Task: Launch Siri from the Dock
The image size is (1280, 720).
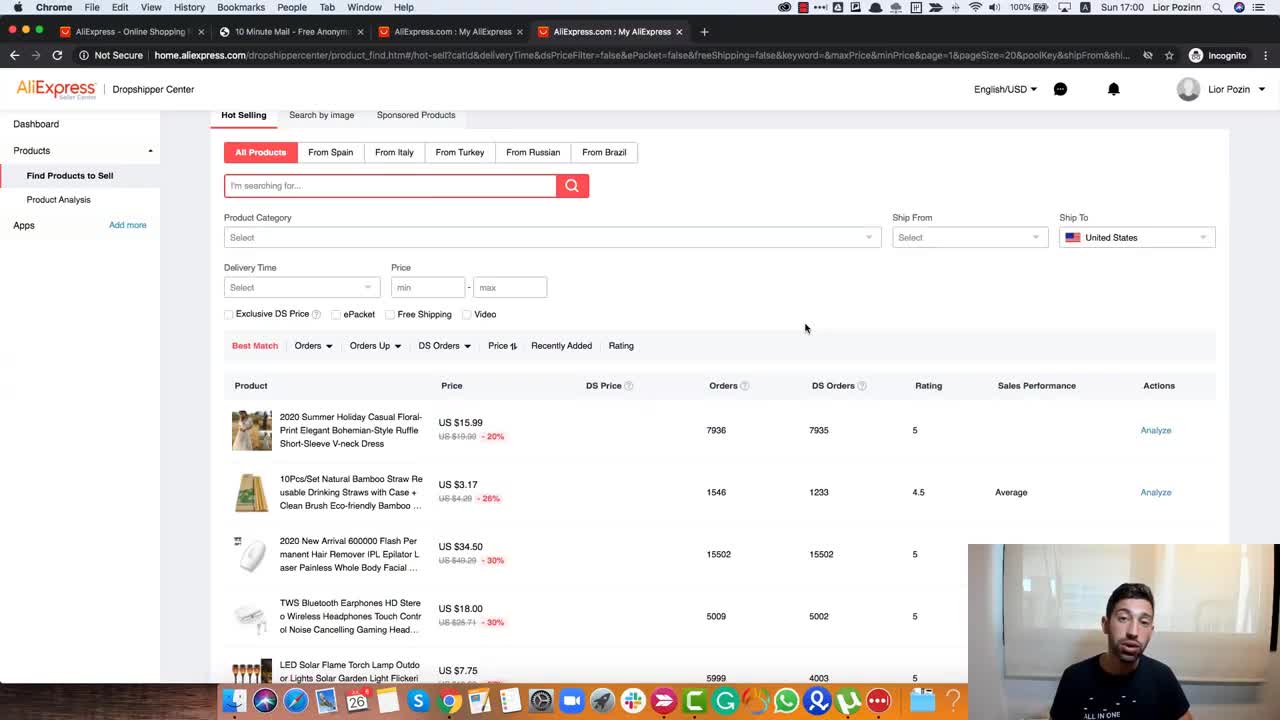Action: coord(265,701)
